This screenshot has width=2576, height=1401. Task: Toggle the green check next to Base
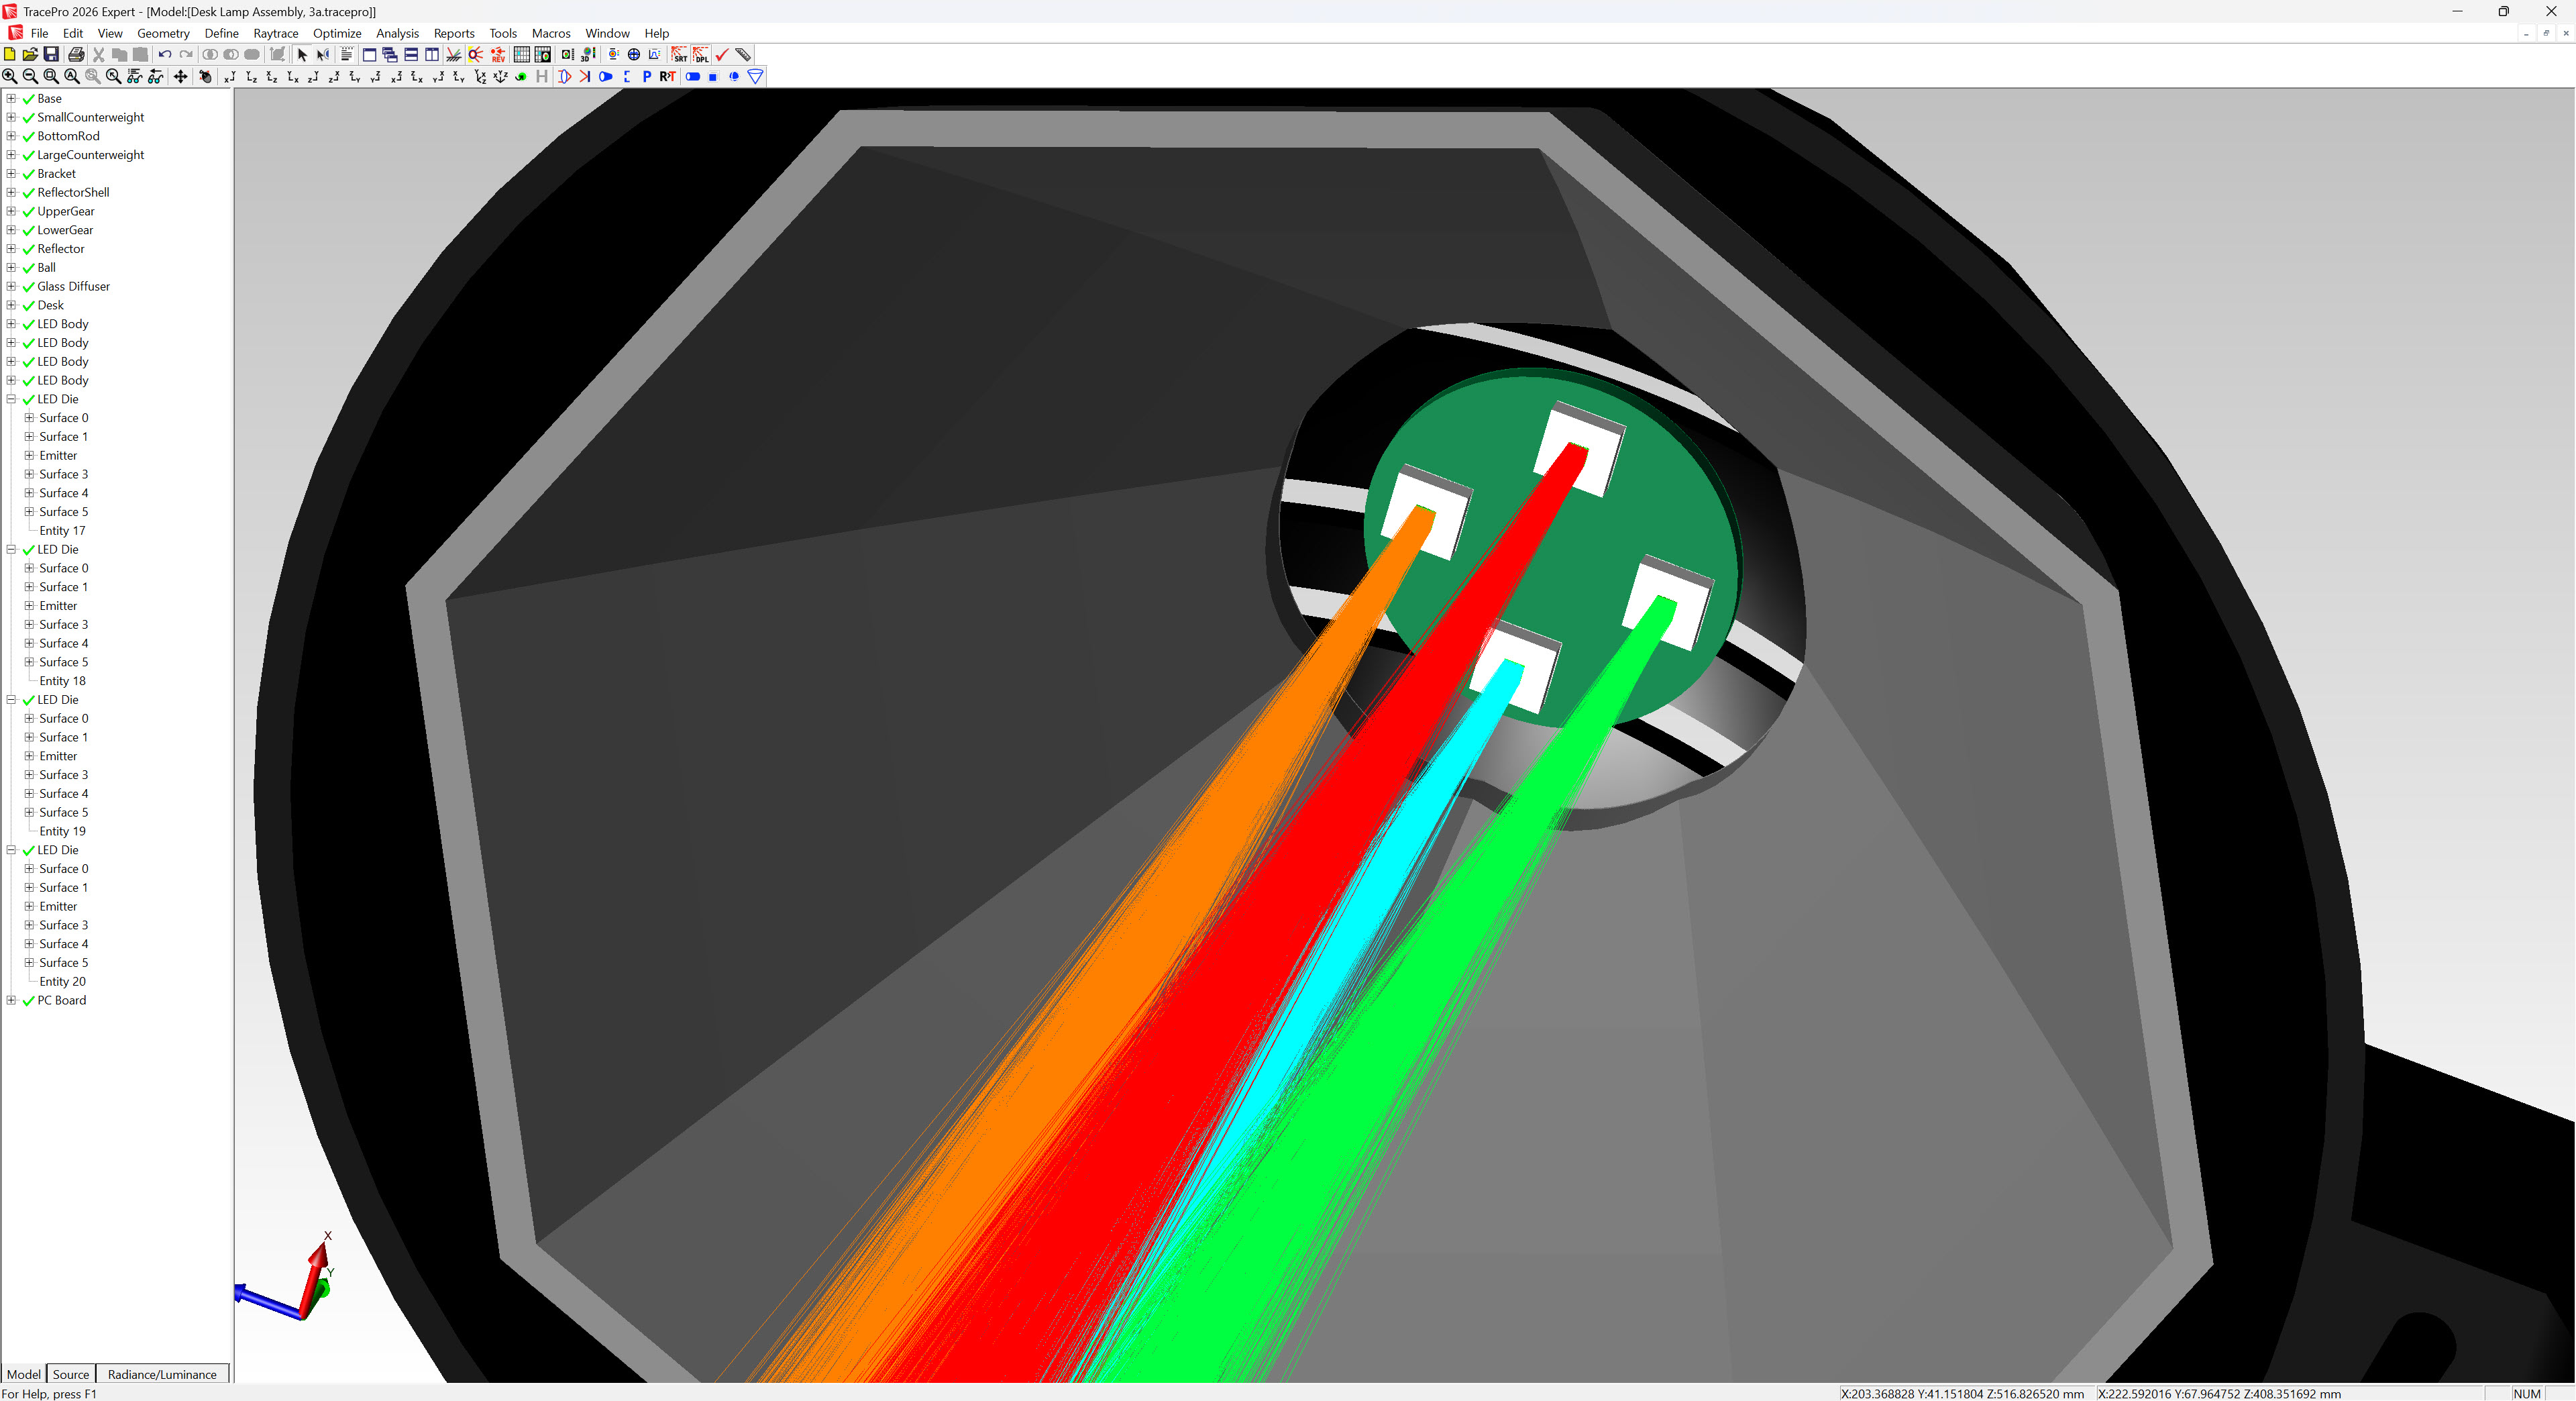[28, 99]
